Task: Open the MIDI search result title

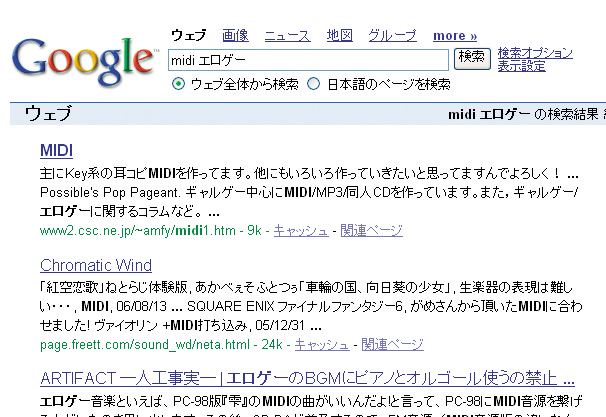Action: click(56, 150)
